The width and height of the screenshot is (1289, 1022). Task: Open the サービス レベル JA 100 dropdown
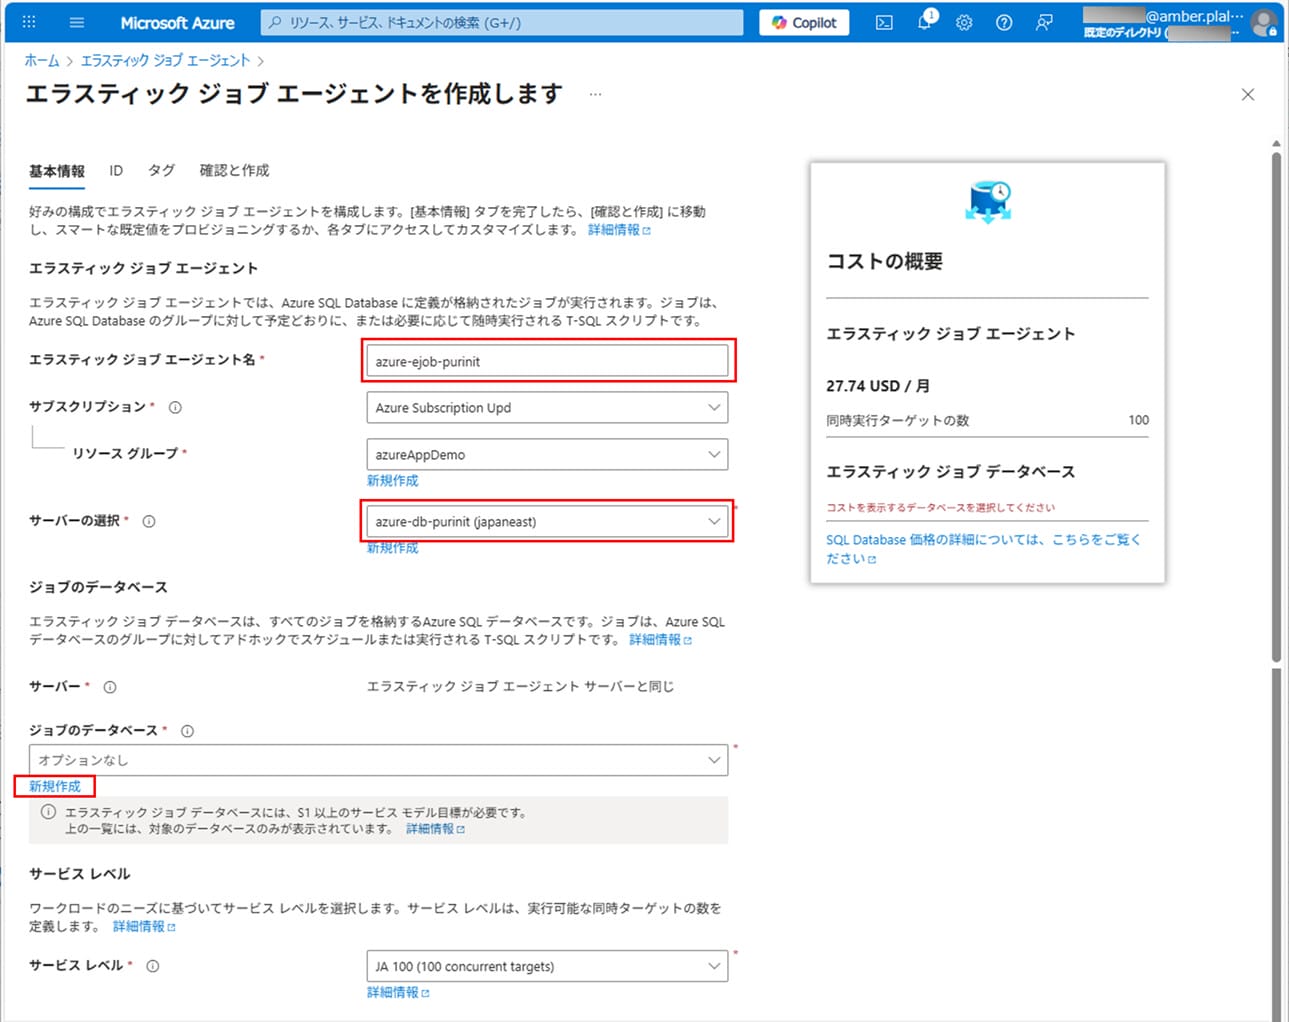click(547, 967)
